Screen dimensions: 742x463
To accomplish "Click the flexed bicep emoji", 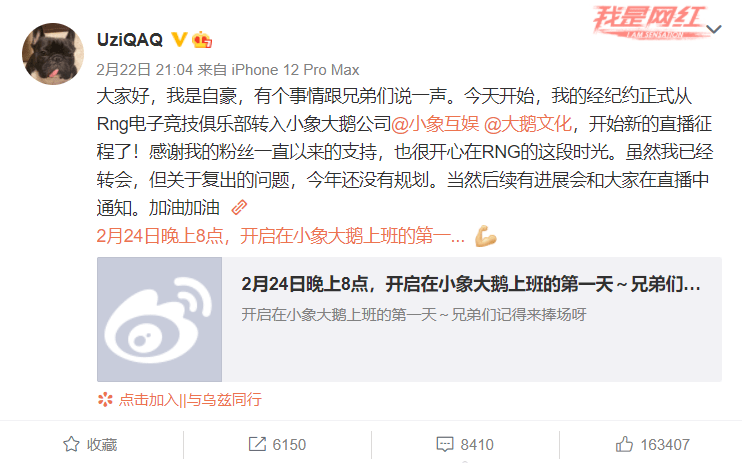I will click(x=486, y=236).
